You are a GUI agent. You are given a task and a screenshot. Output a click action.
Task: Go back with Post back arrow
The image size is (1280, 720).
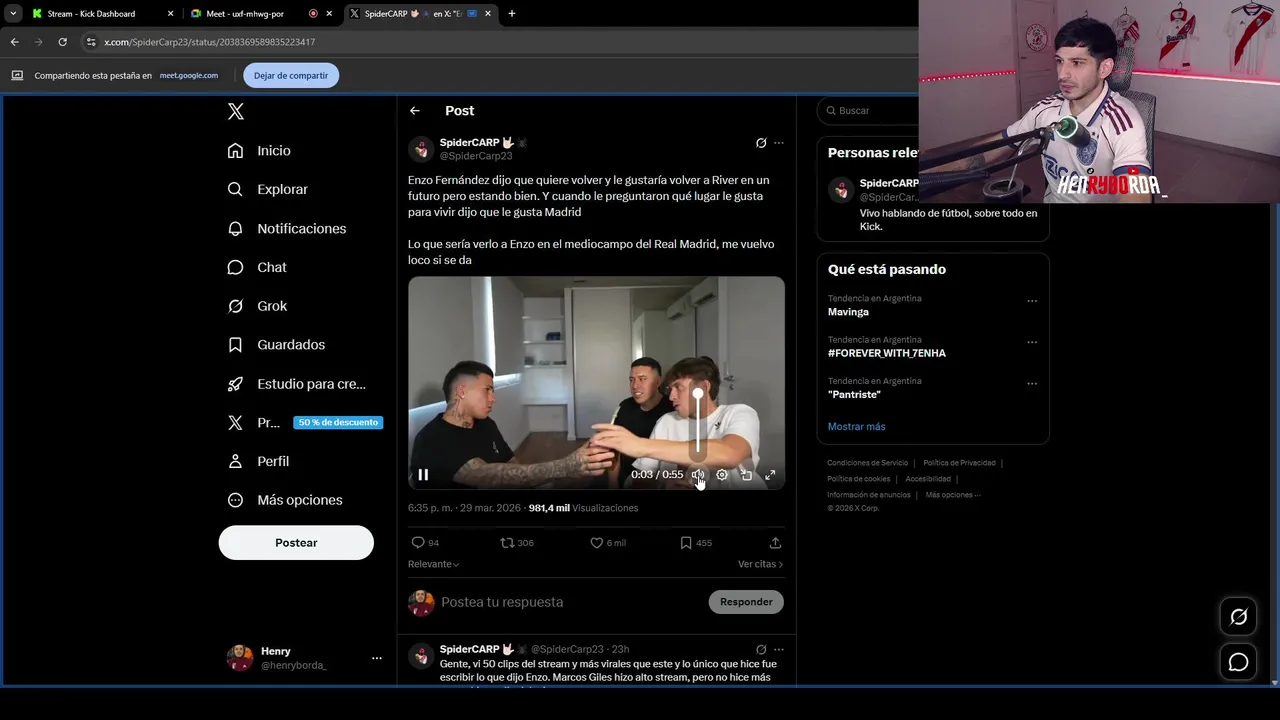pos(415,111)
